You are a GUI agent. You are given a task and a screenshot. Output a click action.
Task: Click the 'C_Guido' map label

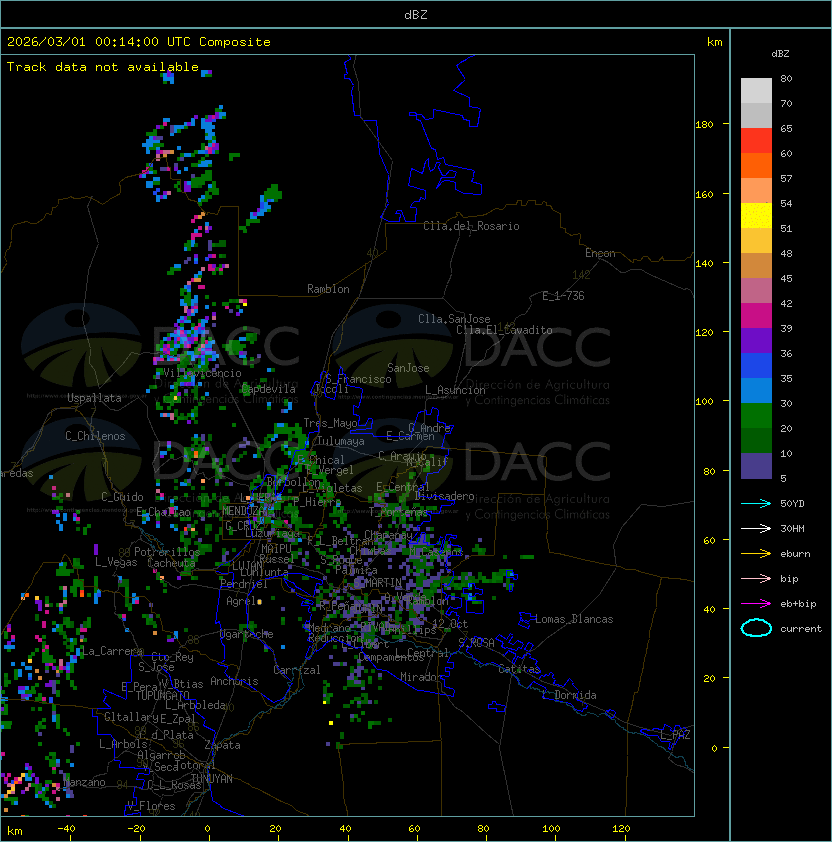pos(122,497)
